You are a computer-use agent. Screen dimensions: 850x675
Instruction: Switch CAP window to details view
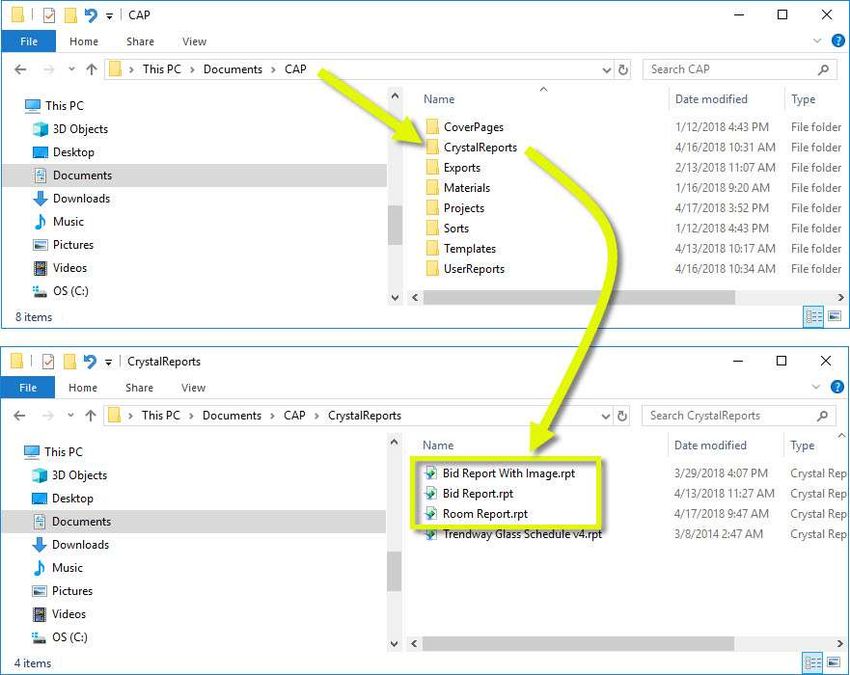pos(813,316)
